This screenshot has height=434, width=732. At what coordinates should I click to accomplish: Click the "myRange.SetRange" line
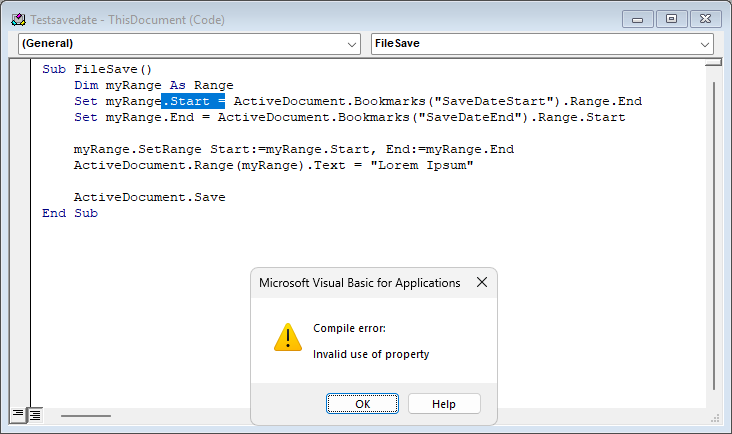[294, 149]
